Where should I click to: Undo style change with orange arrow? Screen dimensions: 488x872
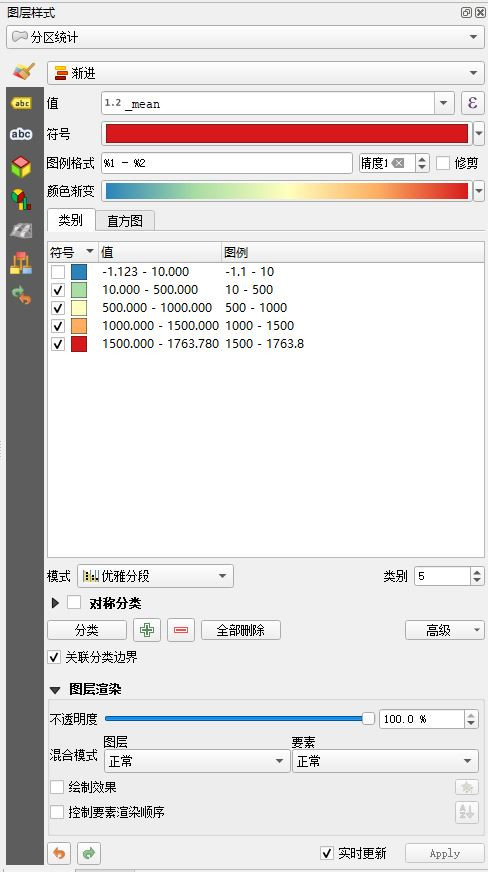coord(59,853)
